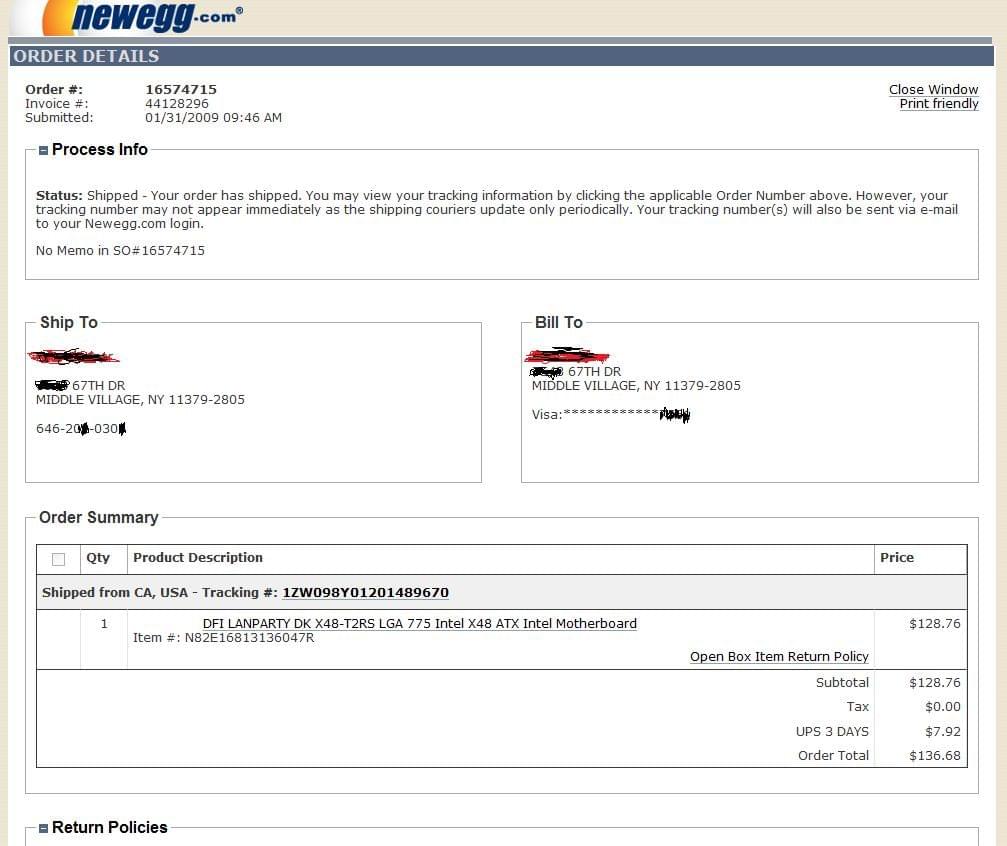This screenshot has height=846, width=1007.
Task: Open the DFI LANPARTY motherboard product link
Action: pos(419,623)
